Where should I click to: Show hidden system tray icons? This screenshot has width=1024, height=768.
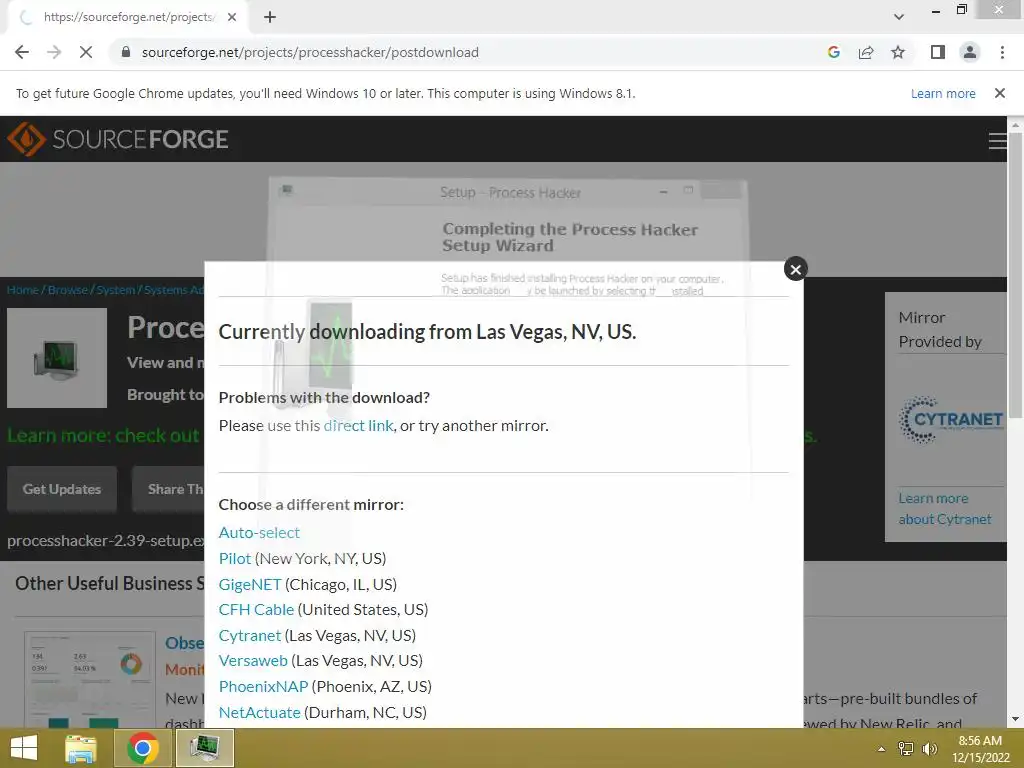click(882, 749)
